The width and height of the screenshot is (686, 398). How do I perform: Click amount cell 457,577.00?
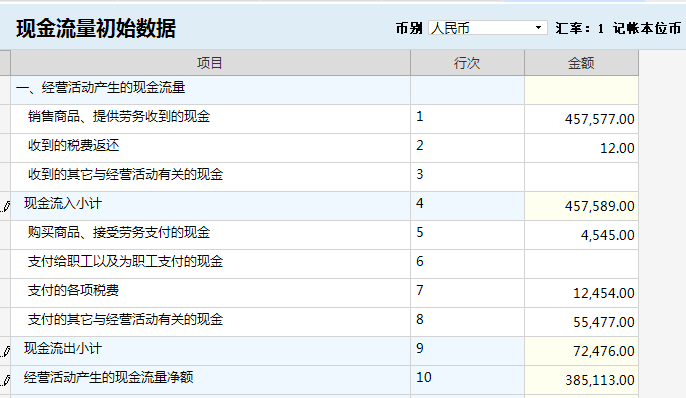[x=581, y=119]
